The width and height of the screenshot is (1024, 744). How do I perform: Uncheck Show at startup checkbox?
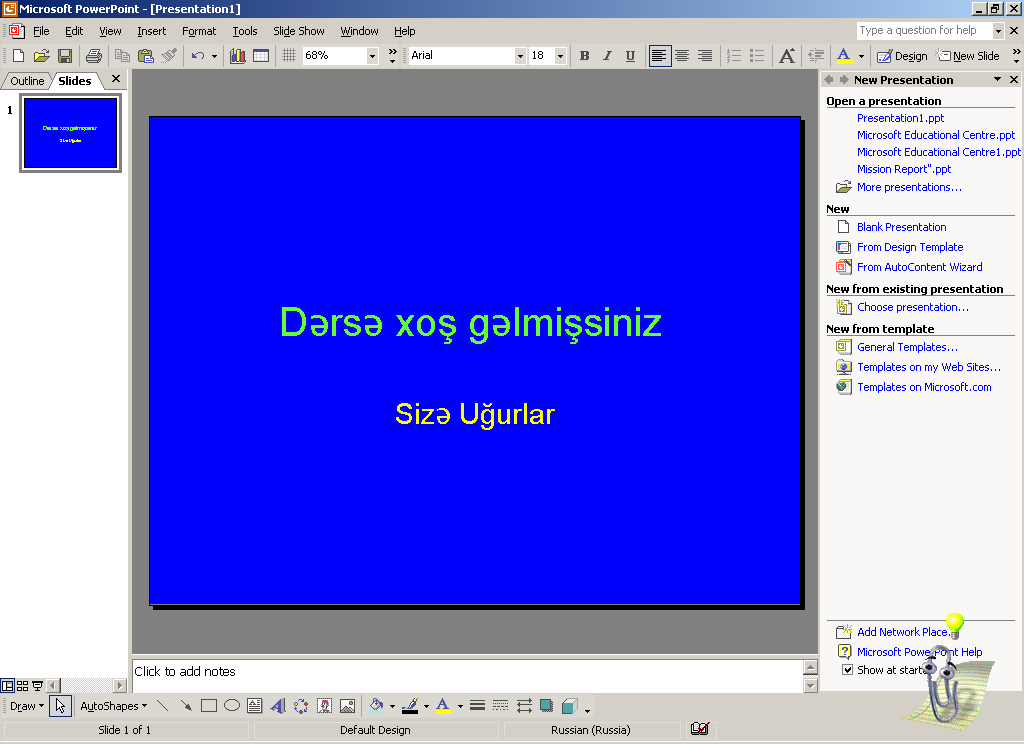(847, 670)
